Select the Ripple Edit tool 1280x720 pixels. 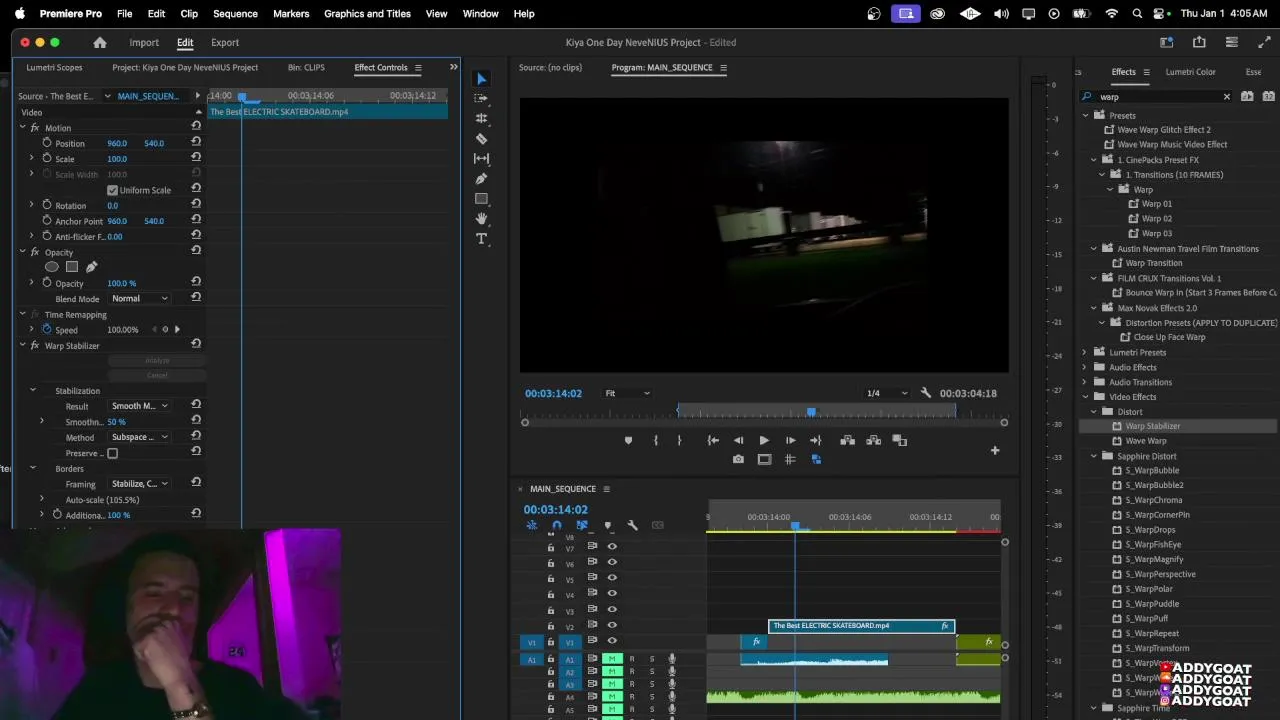[481, 119]
